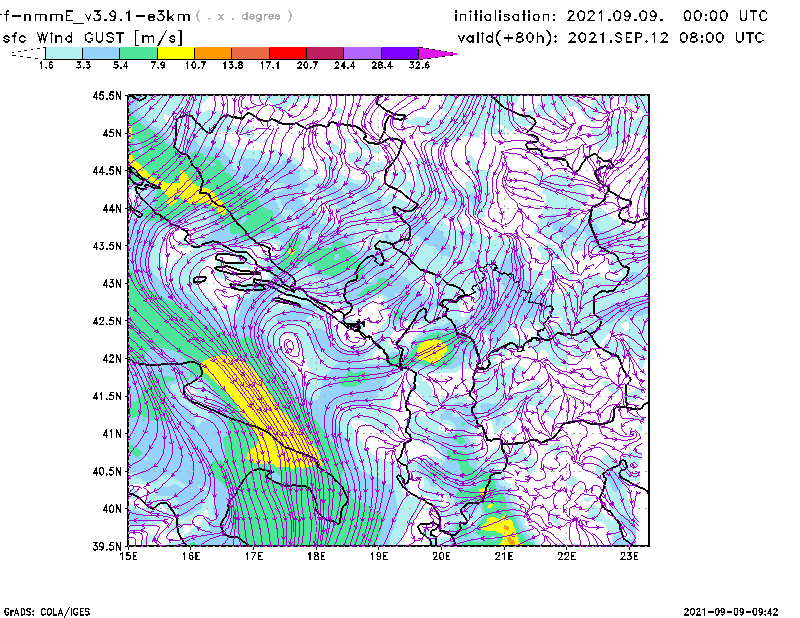Click the legend value 7.9
Viewport: 800px width, 618px height.
coord(158,65)
